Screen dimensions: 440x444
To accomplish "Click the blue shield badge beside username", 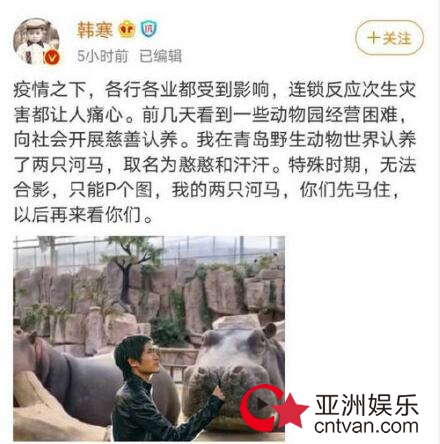I will [x=149, y=29].
